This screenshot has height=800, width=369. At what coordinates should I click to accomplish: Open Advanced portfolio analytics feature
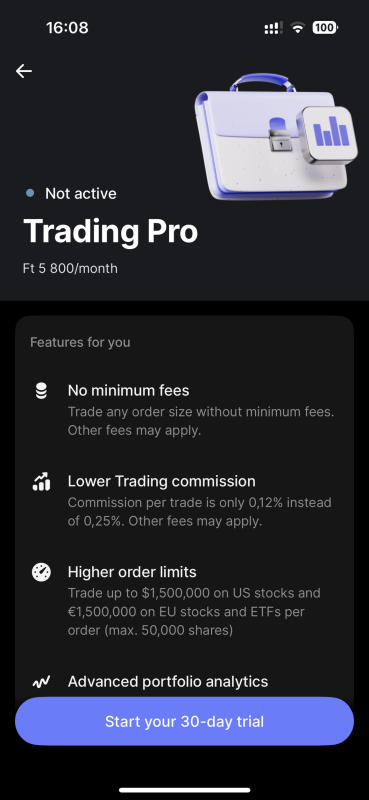168,681
